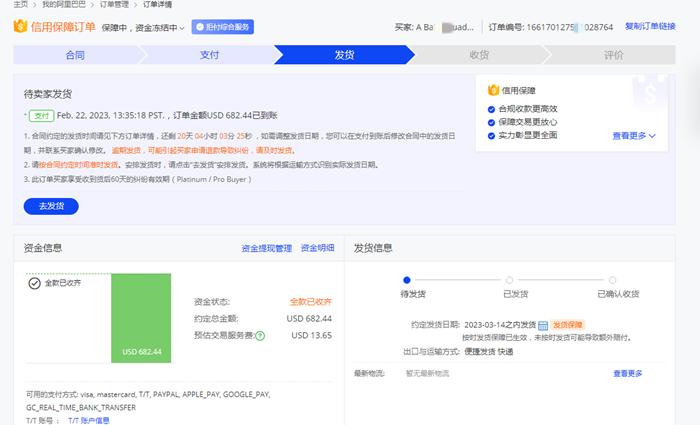Click the 复制订单链接 link

(x=650, y=26)
